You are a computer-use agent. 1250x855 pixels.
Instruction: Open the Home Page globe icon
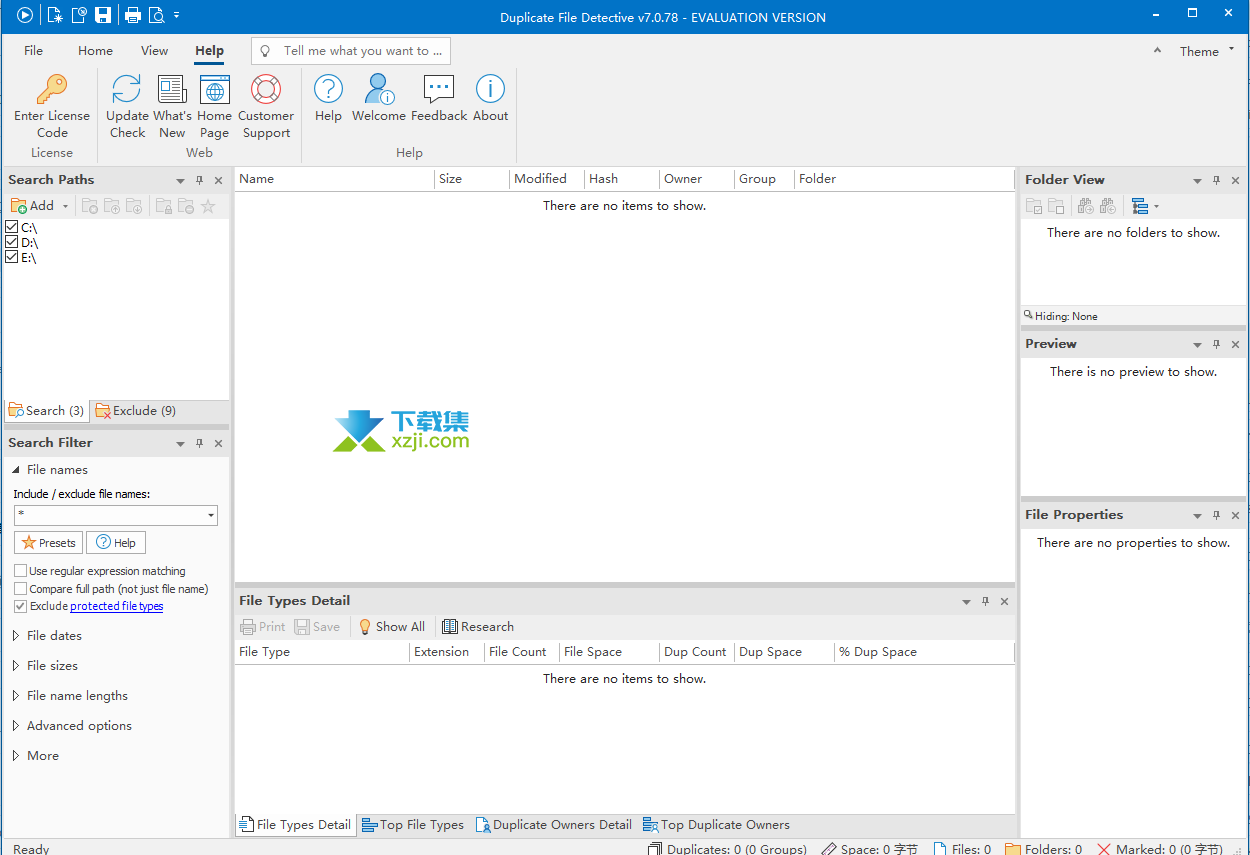214,106
